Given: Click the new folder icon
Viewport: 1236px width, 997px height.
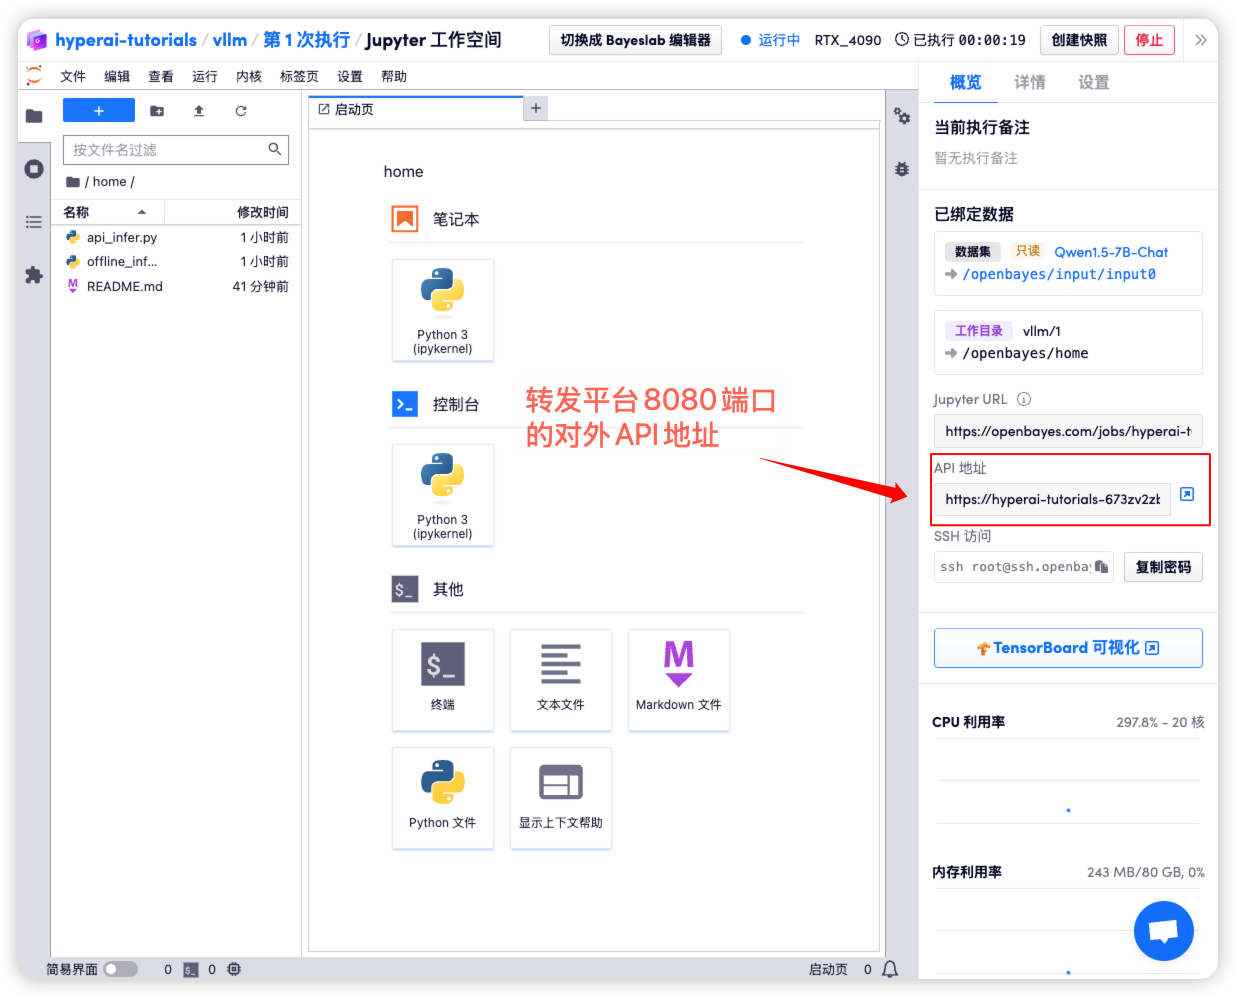Looking at the screenshot, I should tap(157, 111).
